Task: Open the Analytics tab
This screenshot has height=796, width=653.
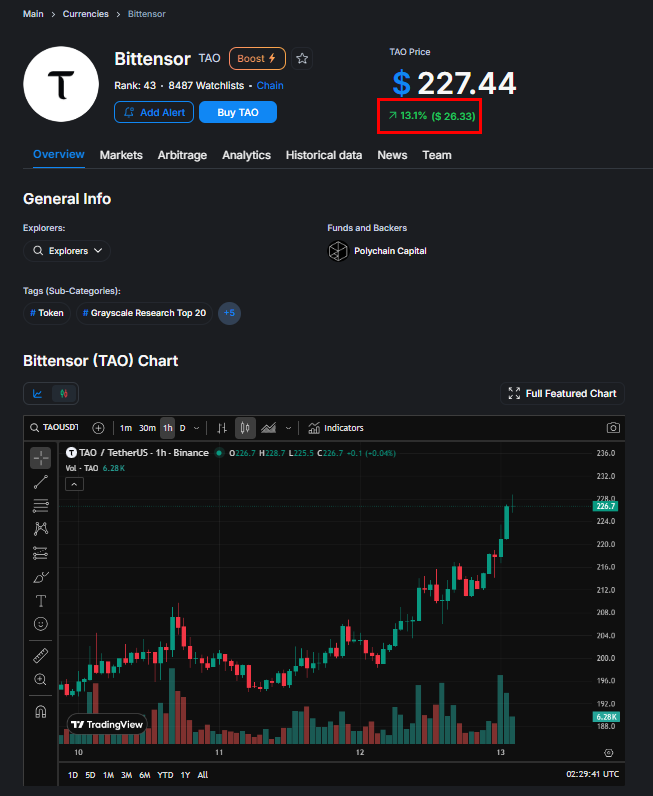Action: point(246,155)
